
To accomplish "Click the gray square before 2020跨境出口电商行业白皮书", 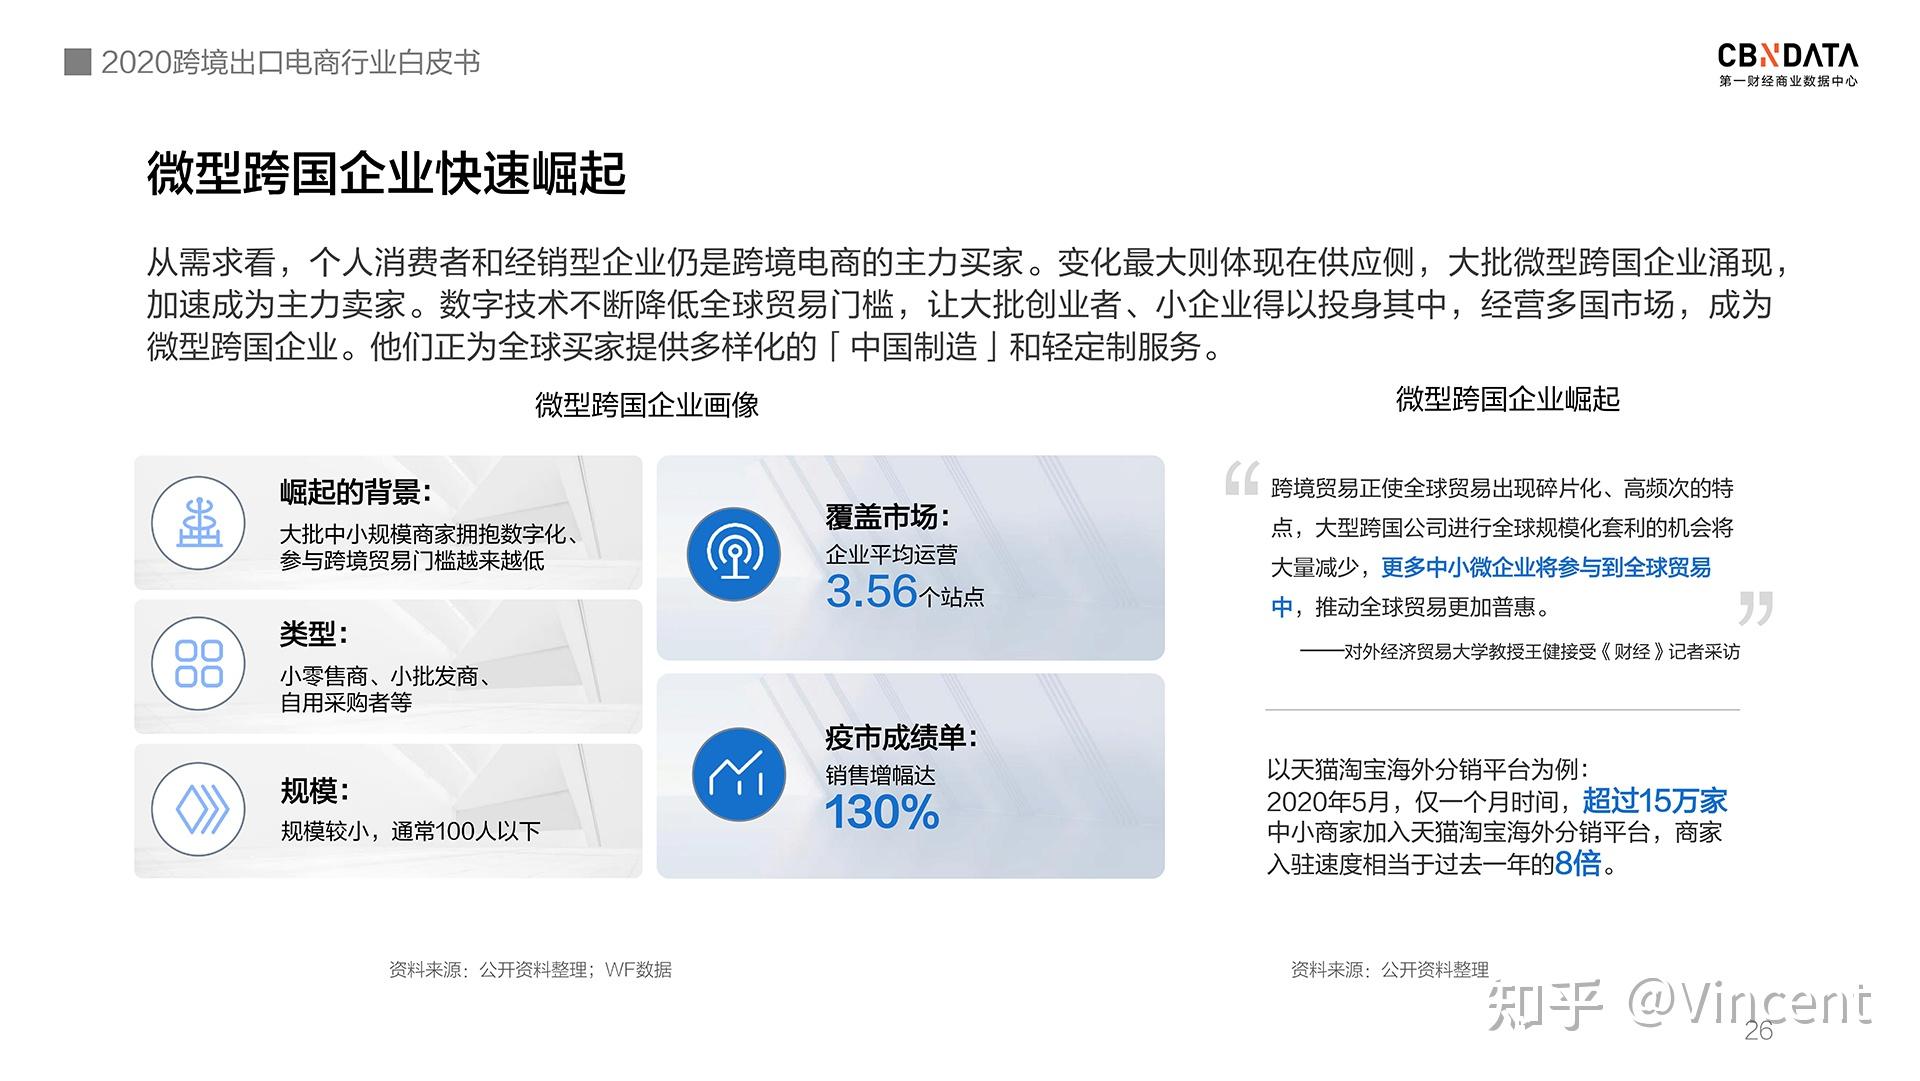I will click(77, 62).
